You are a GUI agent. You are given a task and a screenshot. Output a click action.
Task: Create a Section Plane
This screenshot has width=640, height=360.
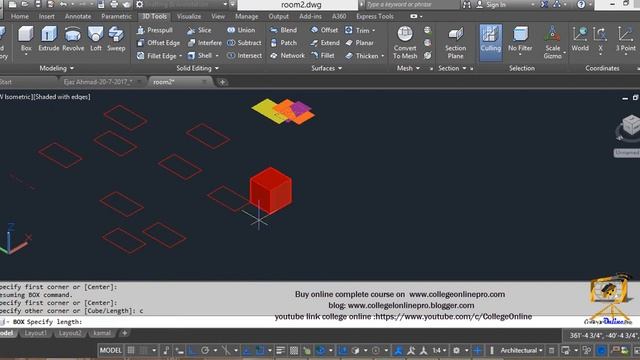tap(456, 42)
